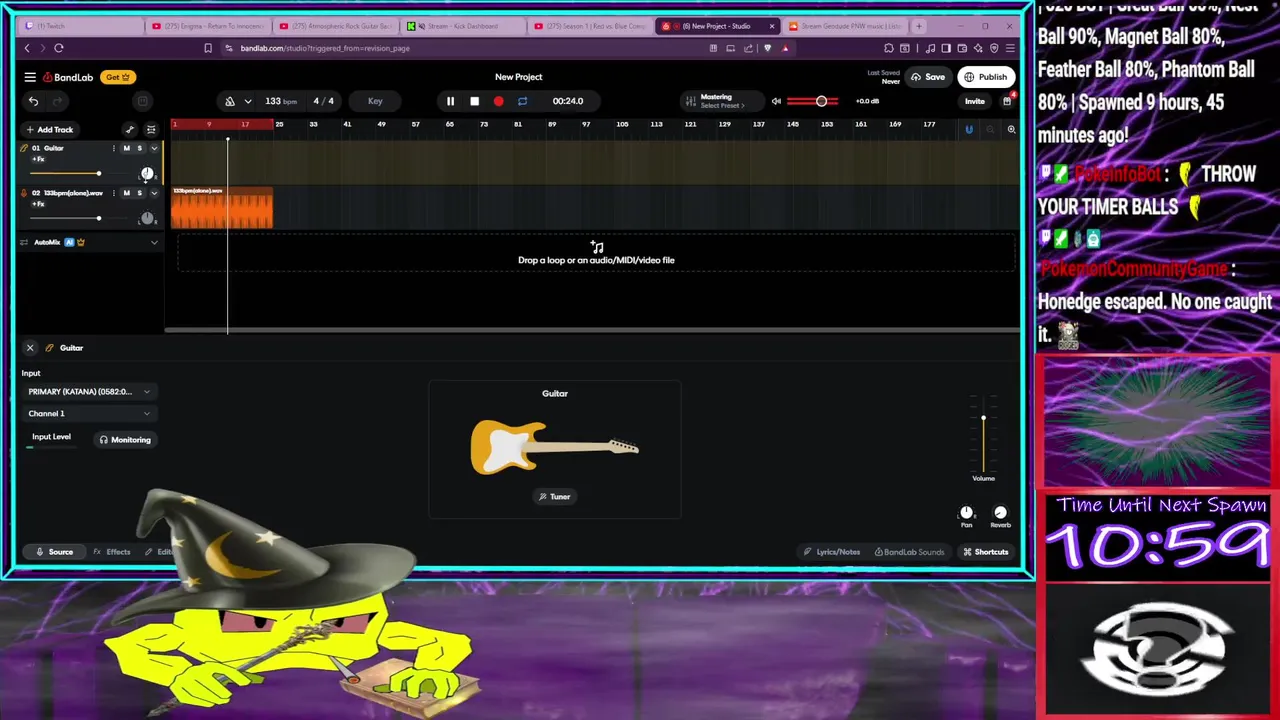The width and height of the screenshot is (1280, 720).
Task: Save the project
Action: point(927,77)
